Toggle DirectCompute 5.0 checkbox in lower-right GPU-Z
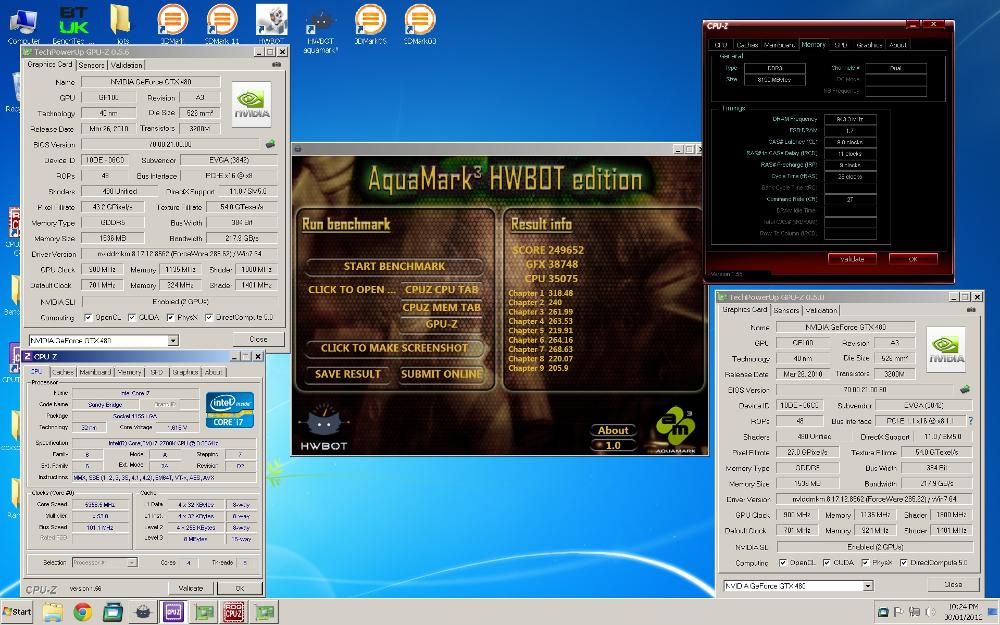The image size is (1000, 625). 903,562
